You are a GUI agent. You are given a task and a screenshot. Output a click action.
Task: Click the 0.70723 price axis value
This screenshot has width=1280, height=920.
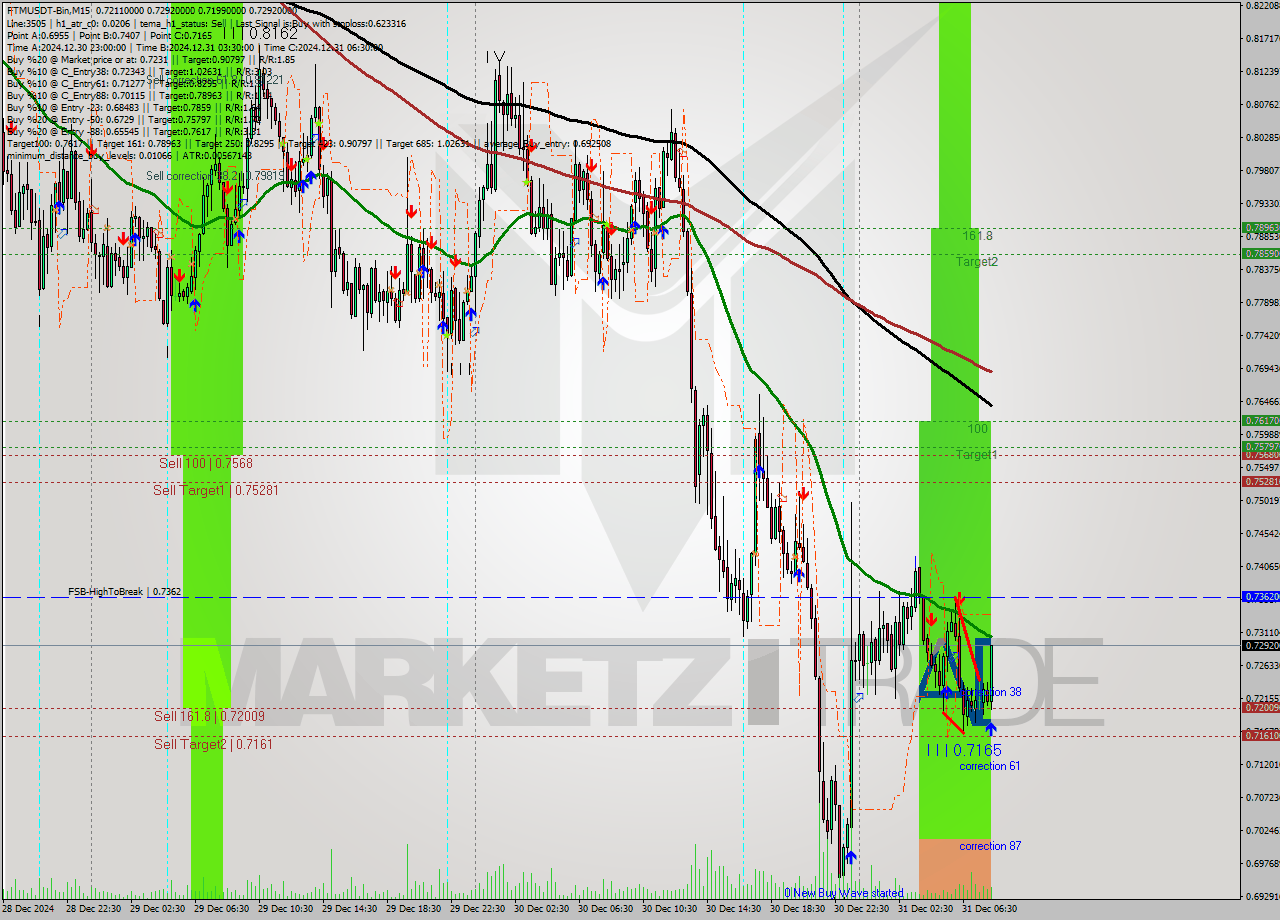click(x=1262, y=797)
